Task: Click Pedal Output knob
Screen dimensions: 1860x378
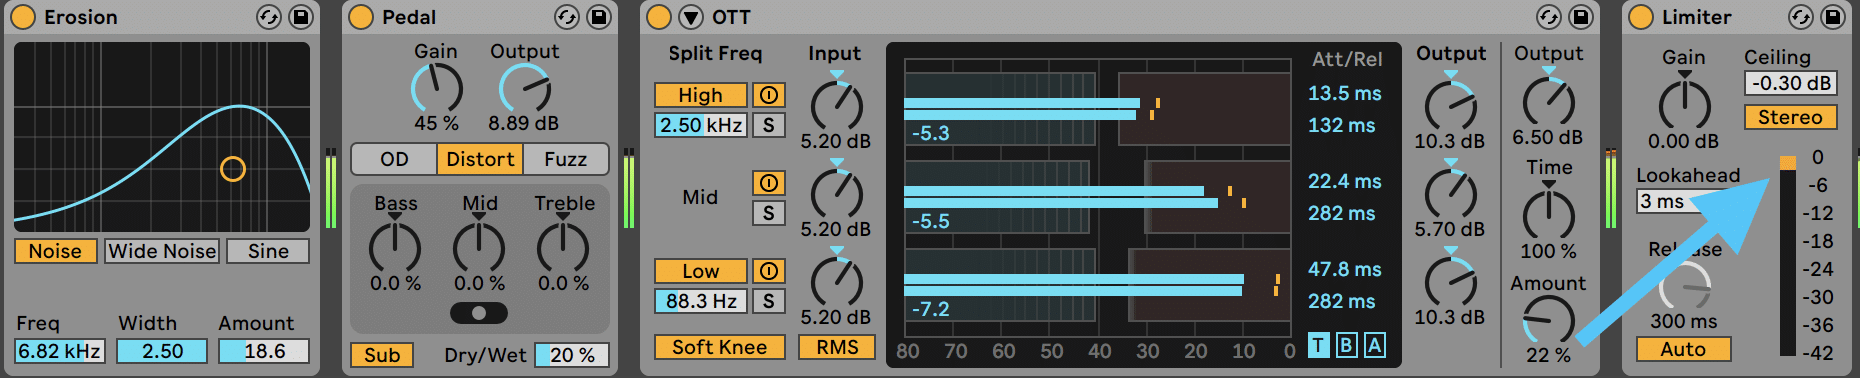Action: click(x=524, y=89)
